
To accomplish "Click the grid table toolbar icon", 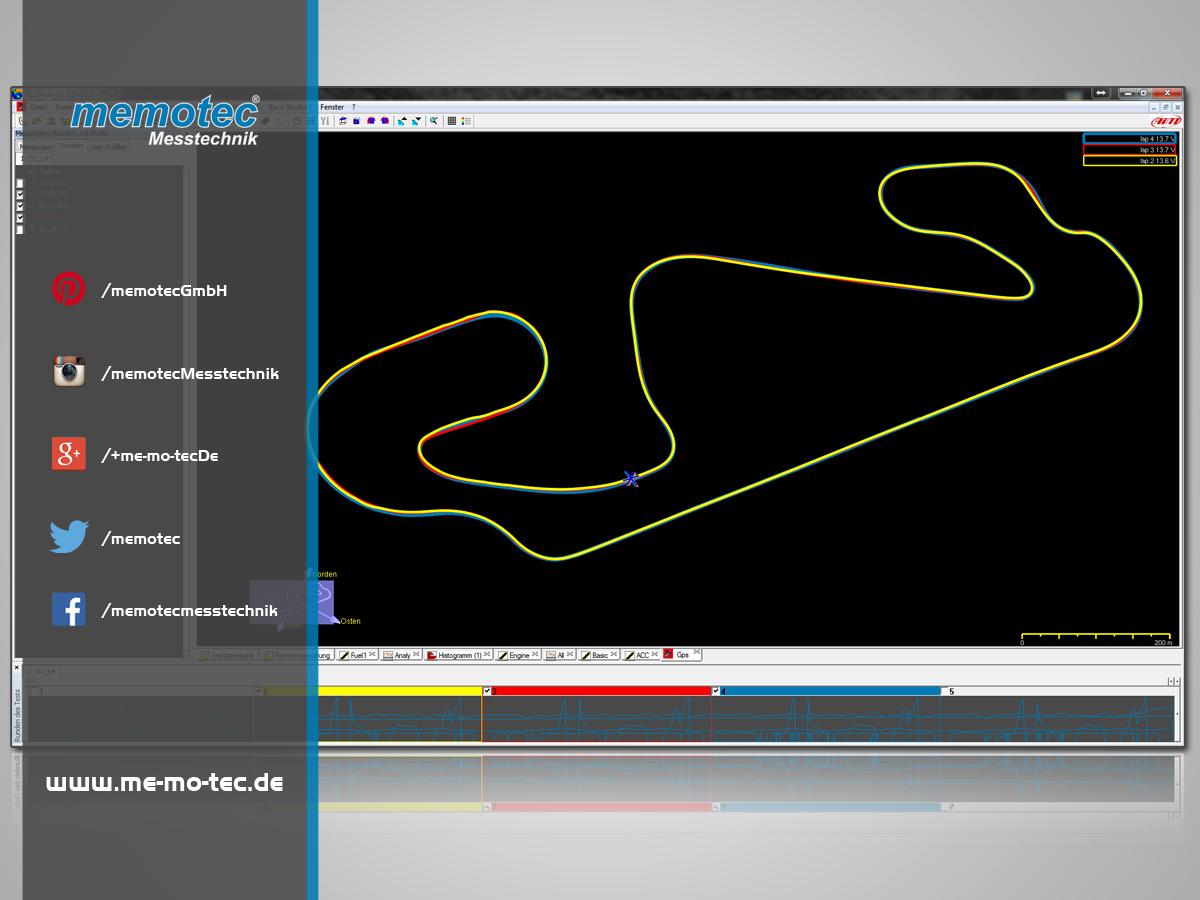I will pyautogui.click(x=452, y=121).
